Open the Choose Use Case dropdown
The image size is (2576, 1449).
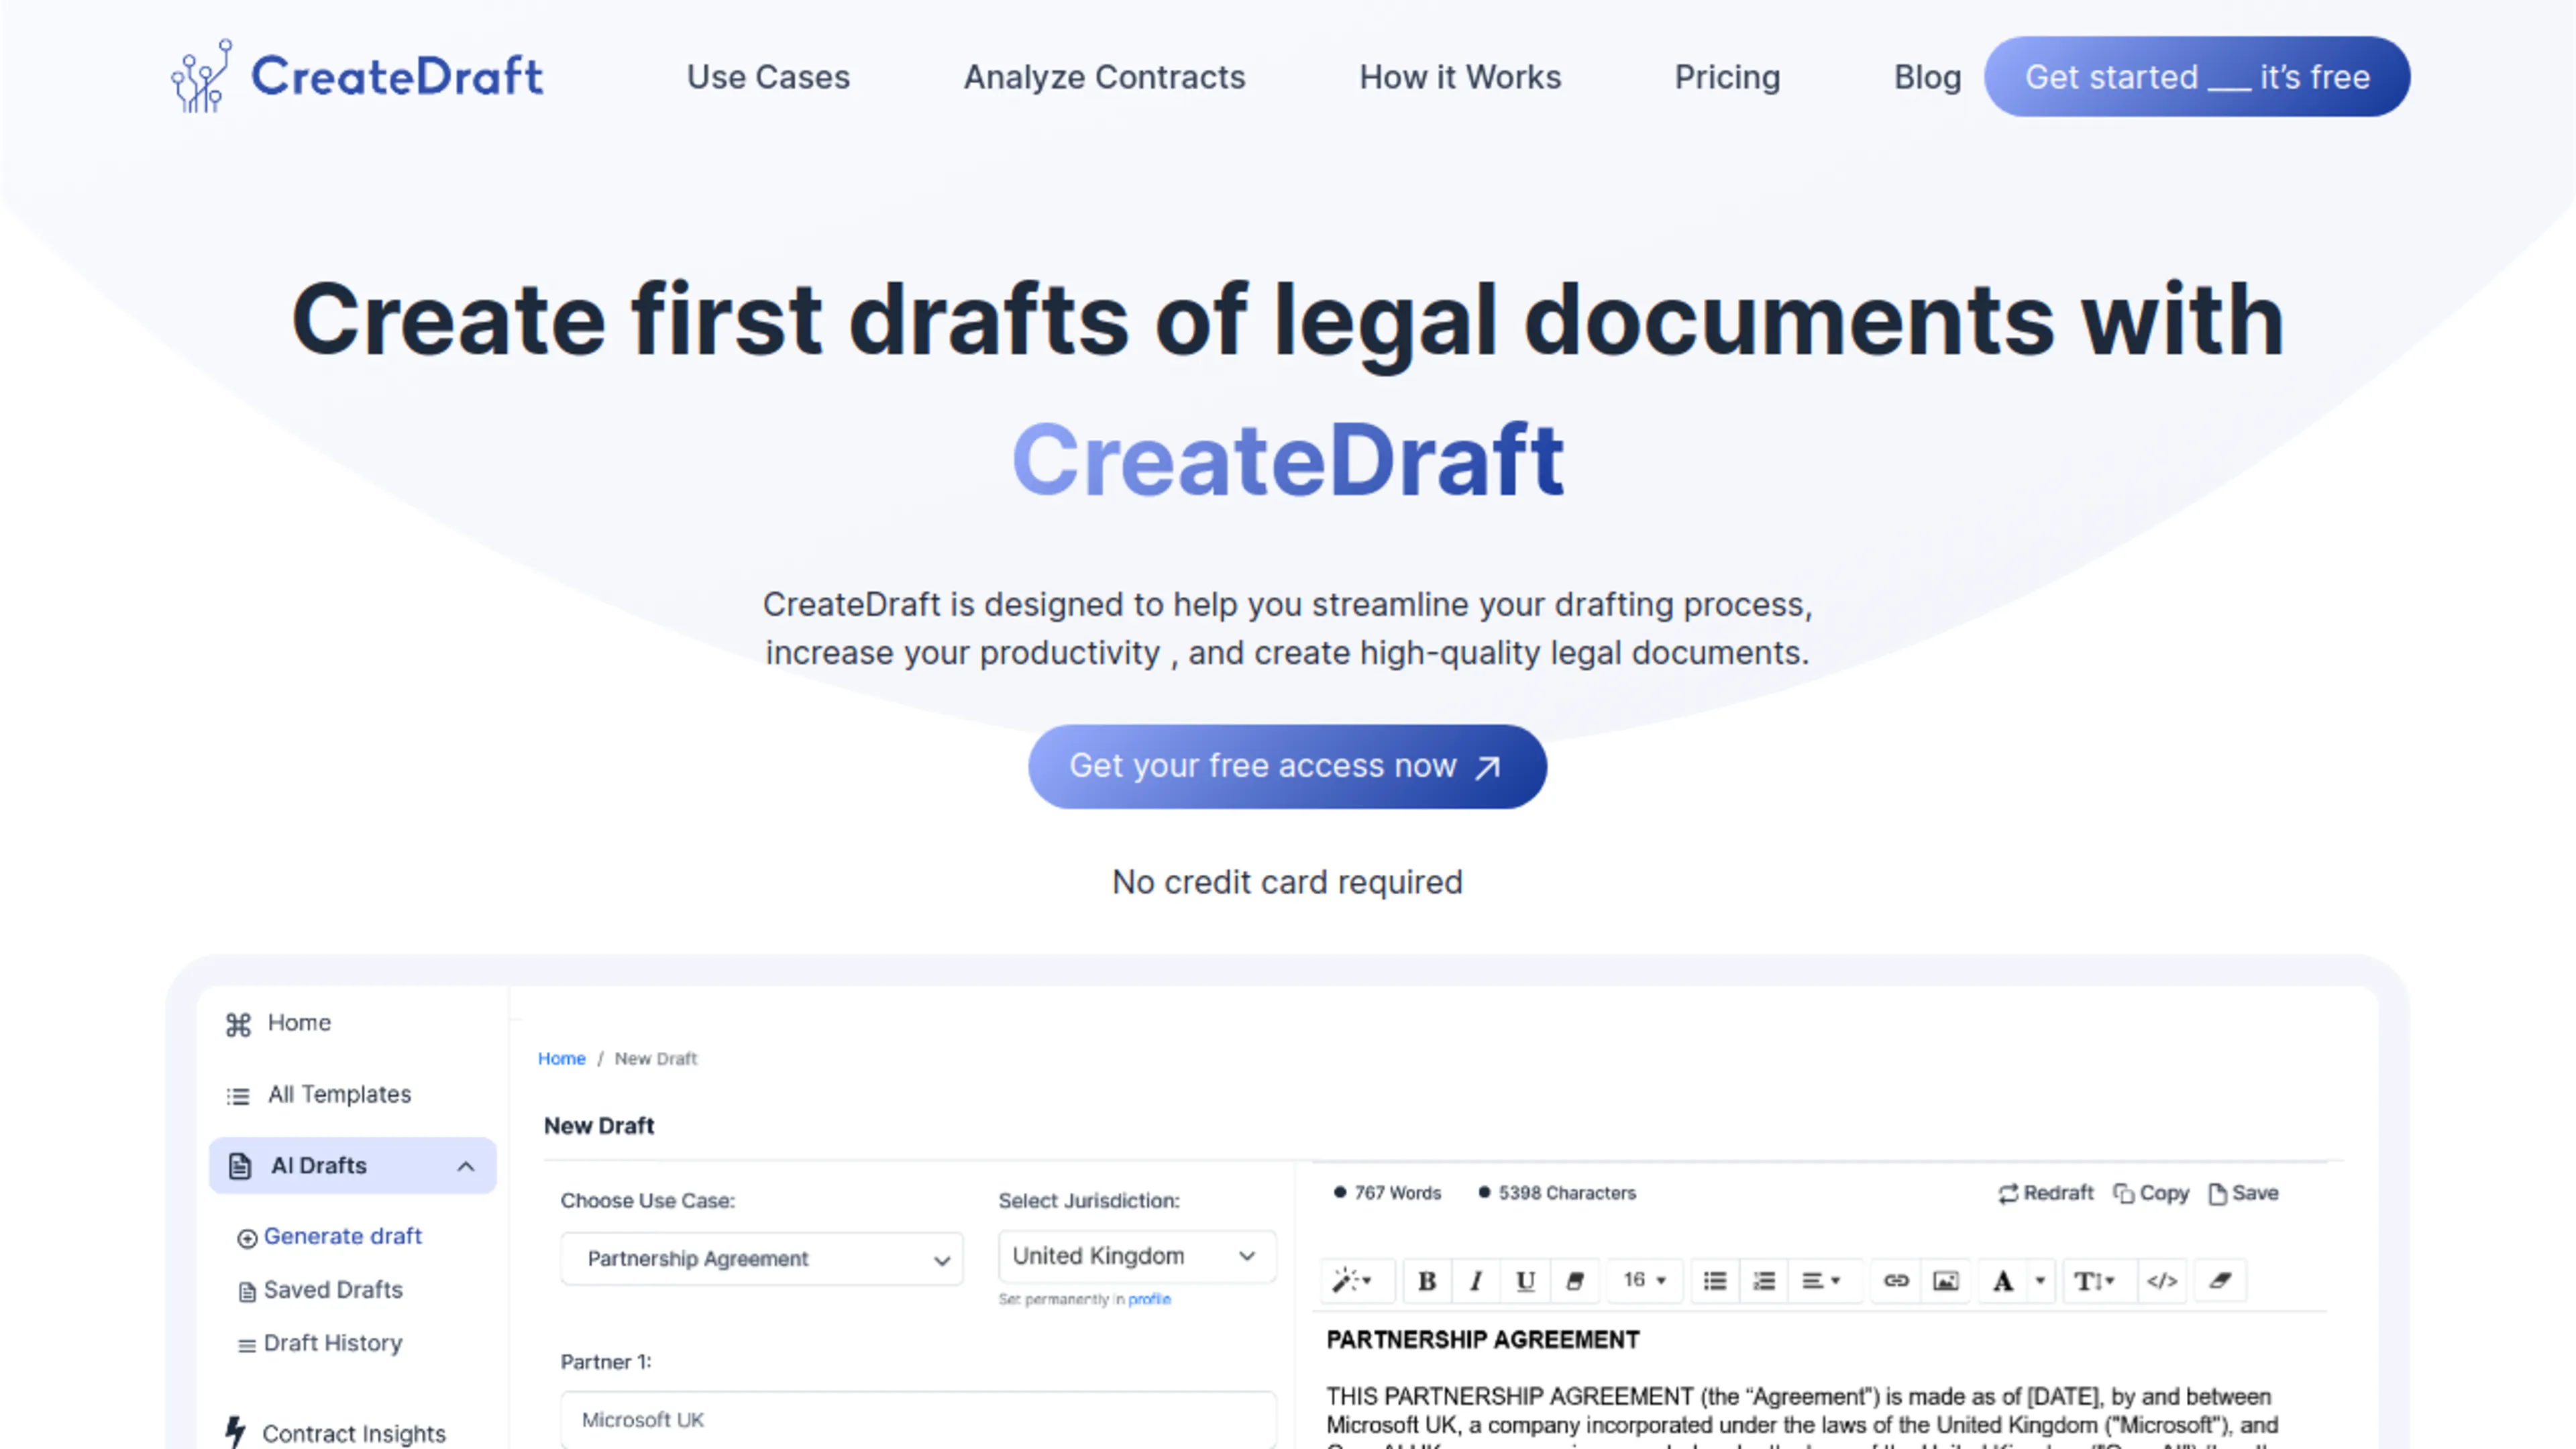[762, 1258]
